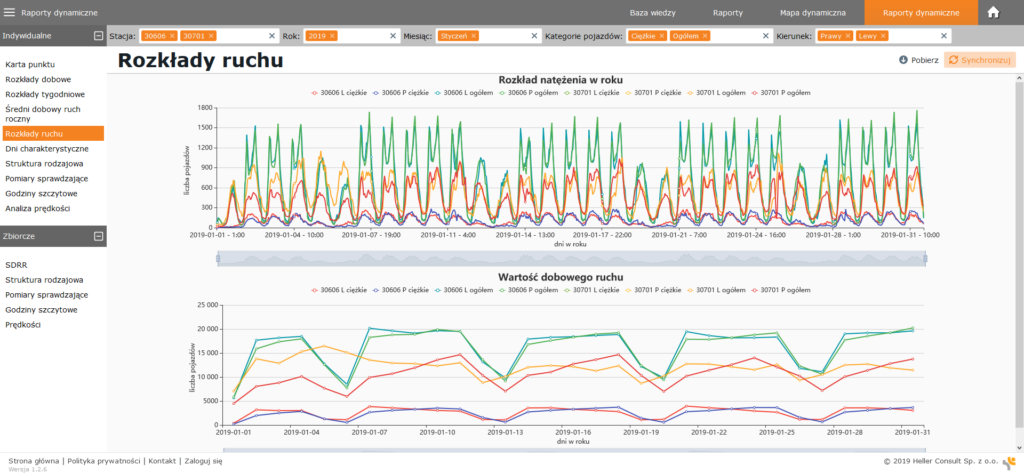
Task: Toggle 30701 P ogółem series in top chart legend
Action: pos(781,93)
